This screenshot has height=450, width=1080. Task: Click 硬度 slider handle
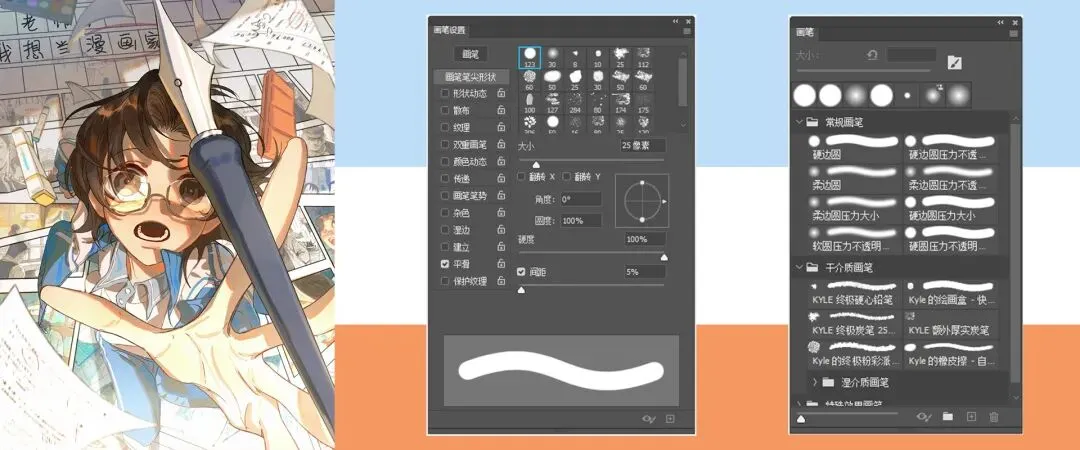pyautogui.click(x=664, y=257)
